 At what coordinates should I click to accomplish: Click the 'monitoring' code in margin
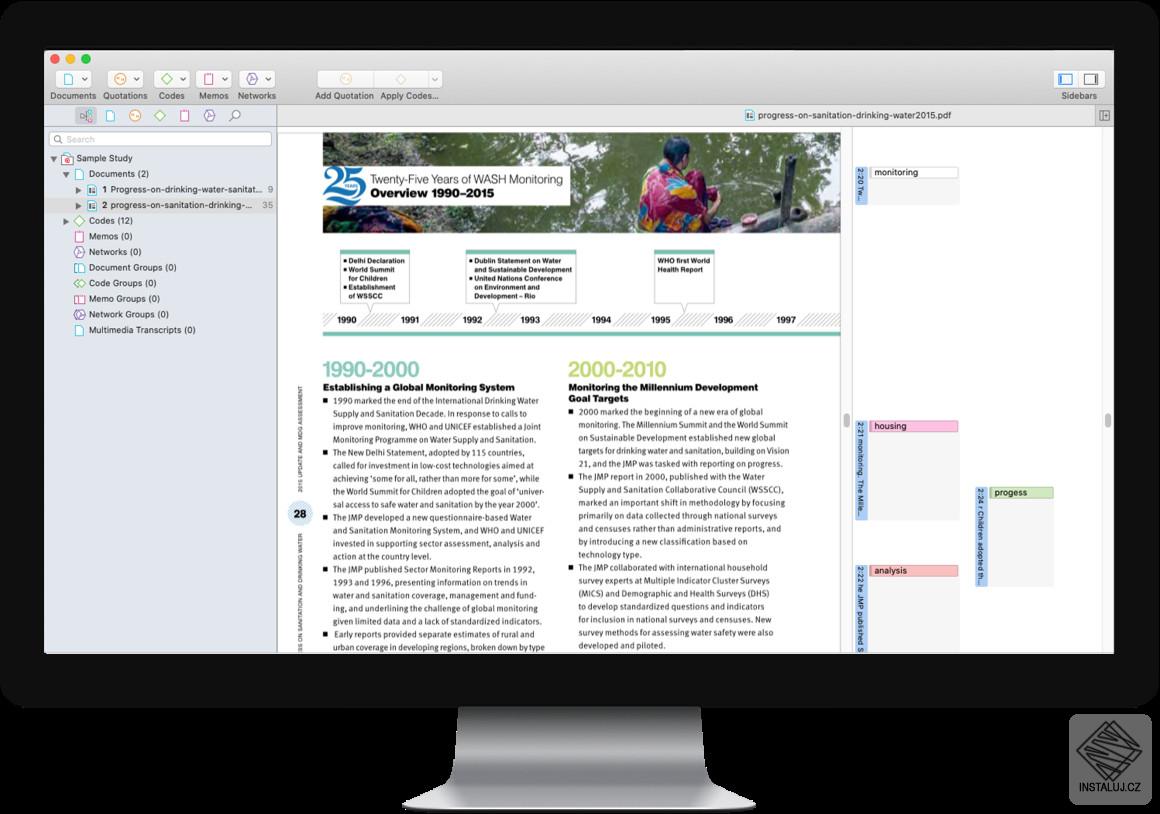pos(914,172)
